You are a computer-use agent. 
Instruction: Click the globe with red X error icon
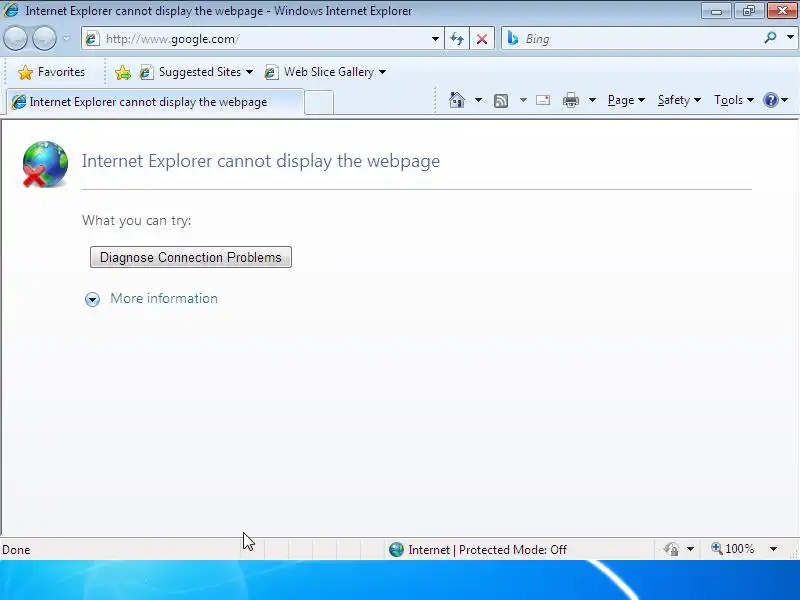[45, 164]
